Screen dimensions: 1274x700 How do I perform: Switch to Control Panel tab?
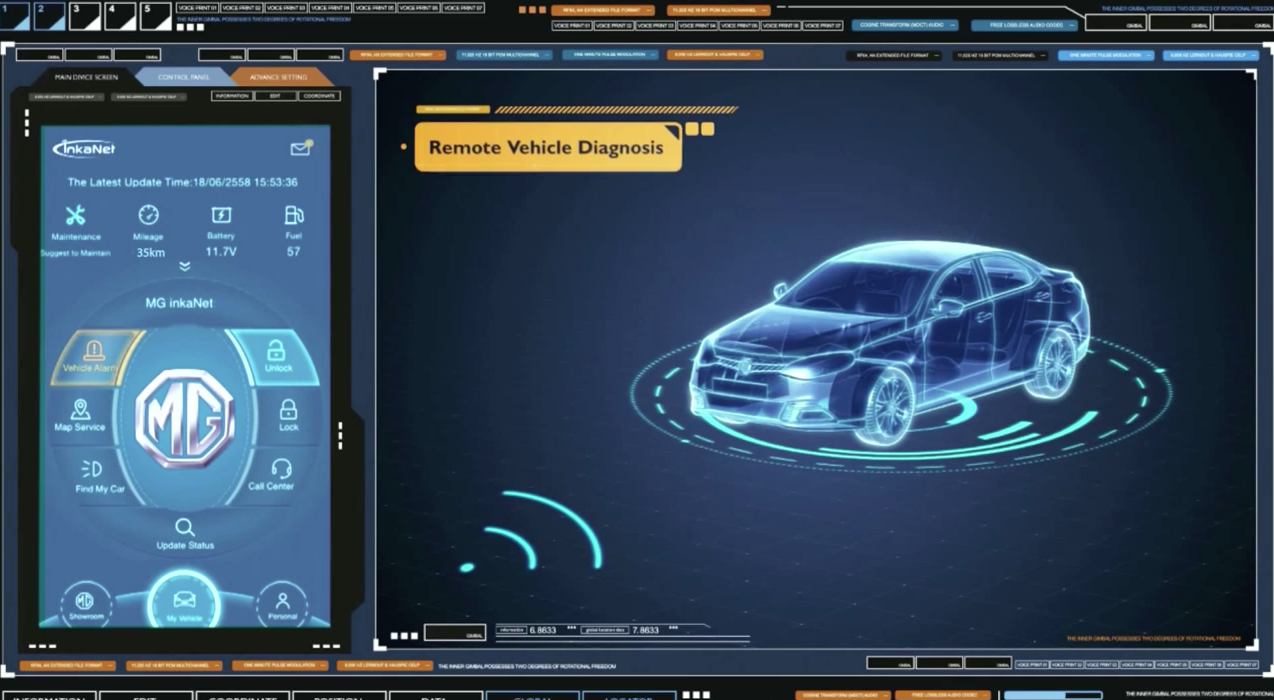tap(183, 77)
